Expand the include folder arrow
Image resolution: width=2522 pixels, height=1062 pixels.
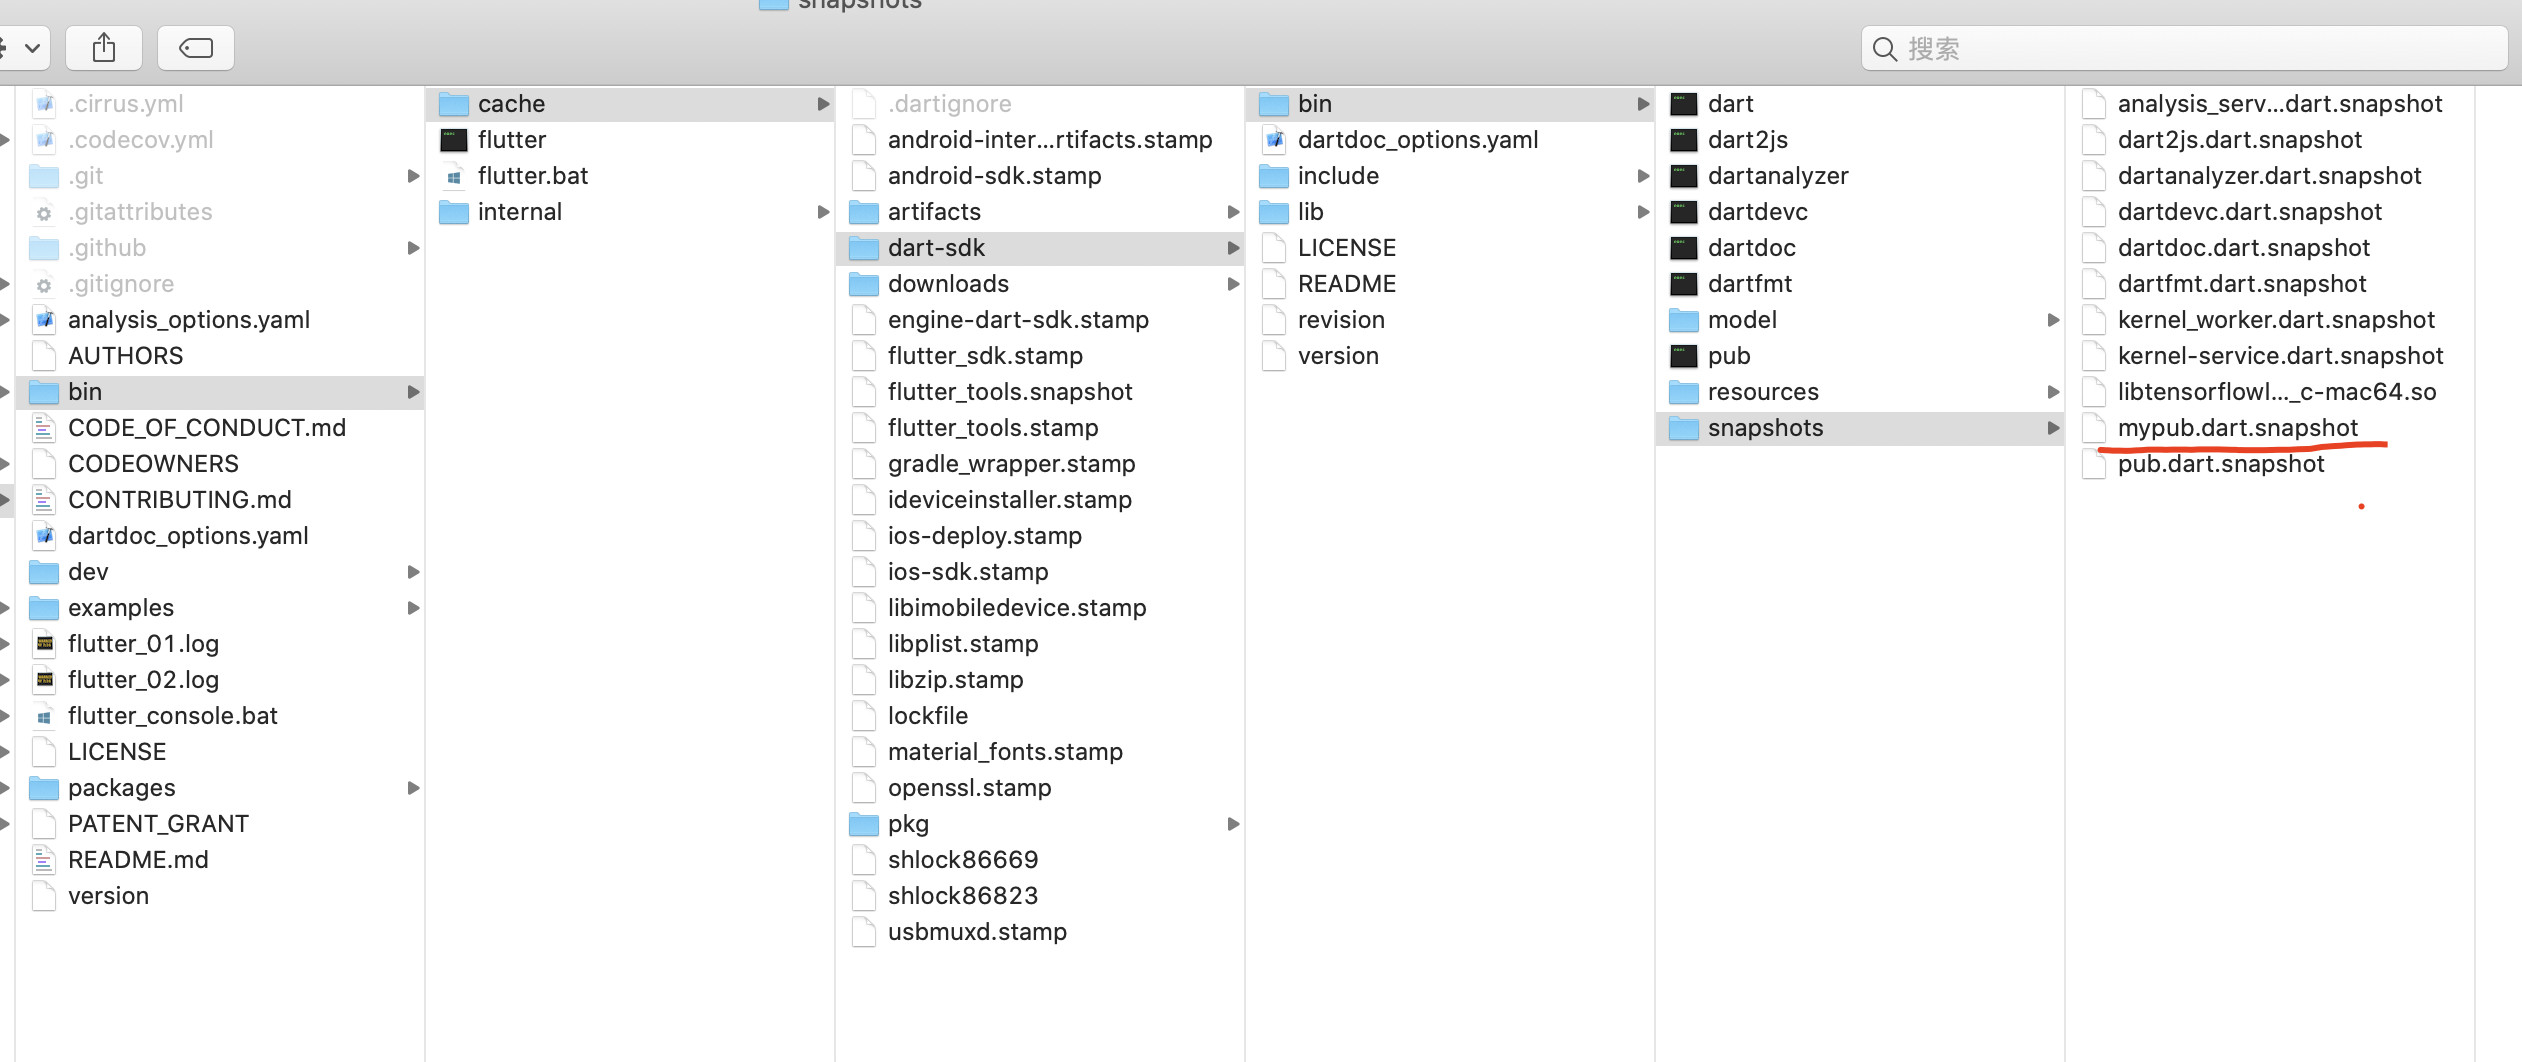click(x=1643, y=176)
